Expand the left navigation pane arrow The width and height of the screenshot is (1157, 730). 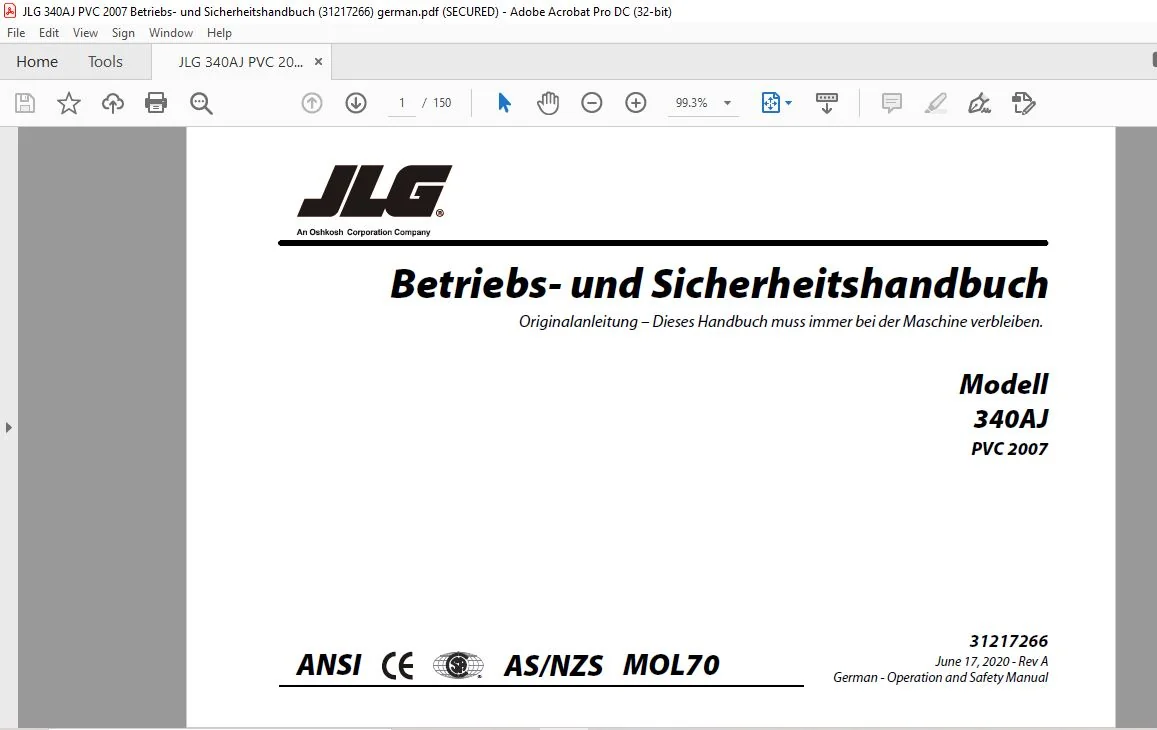pos(8,427)
